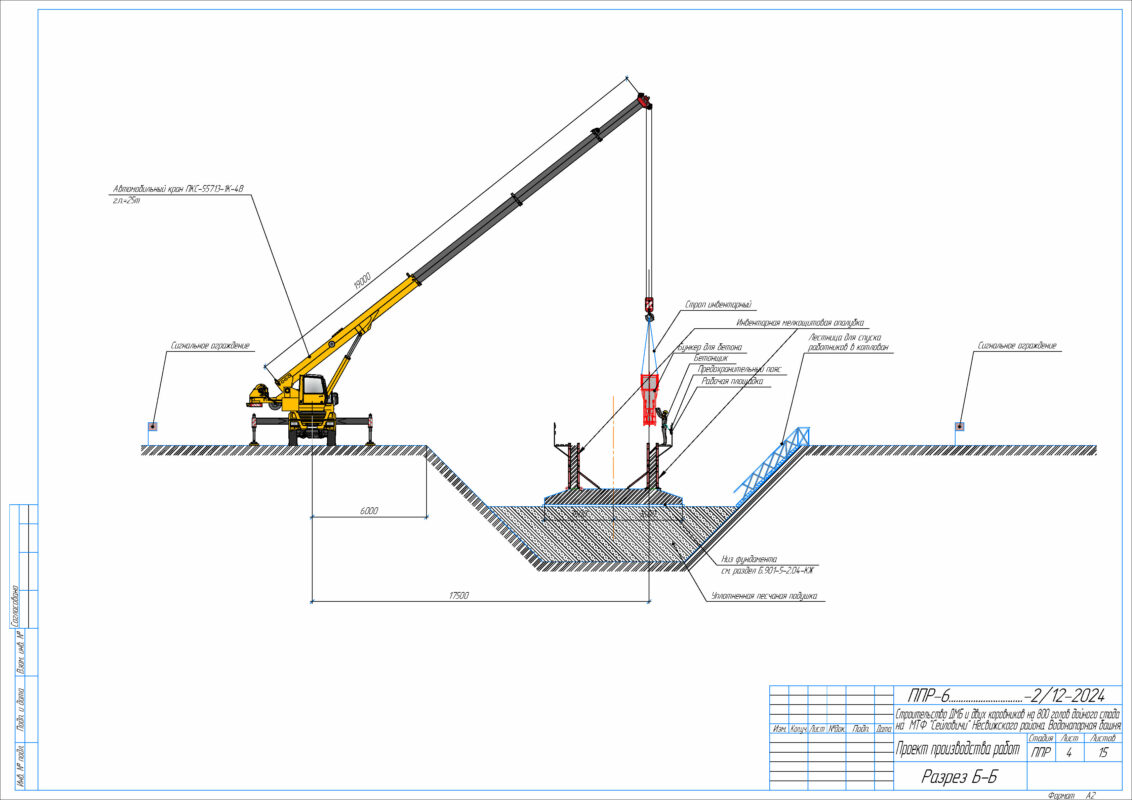Select the 'г.п.=25т' capacity note
Viewport: 1132px width, 800px height.
pos(126,200)
